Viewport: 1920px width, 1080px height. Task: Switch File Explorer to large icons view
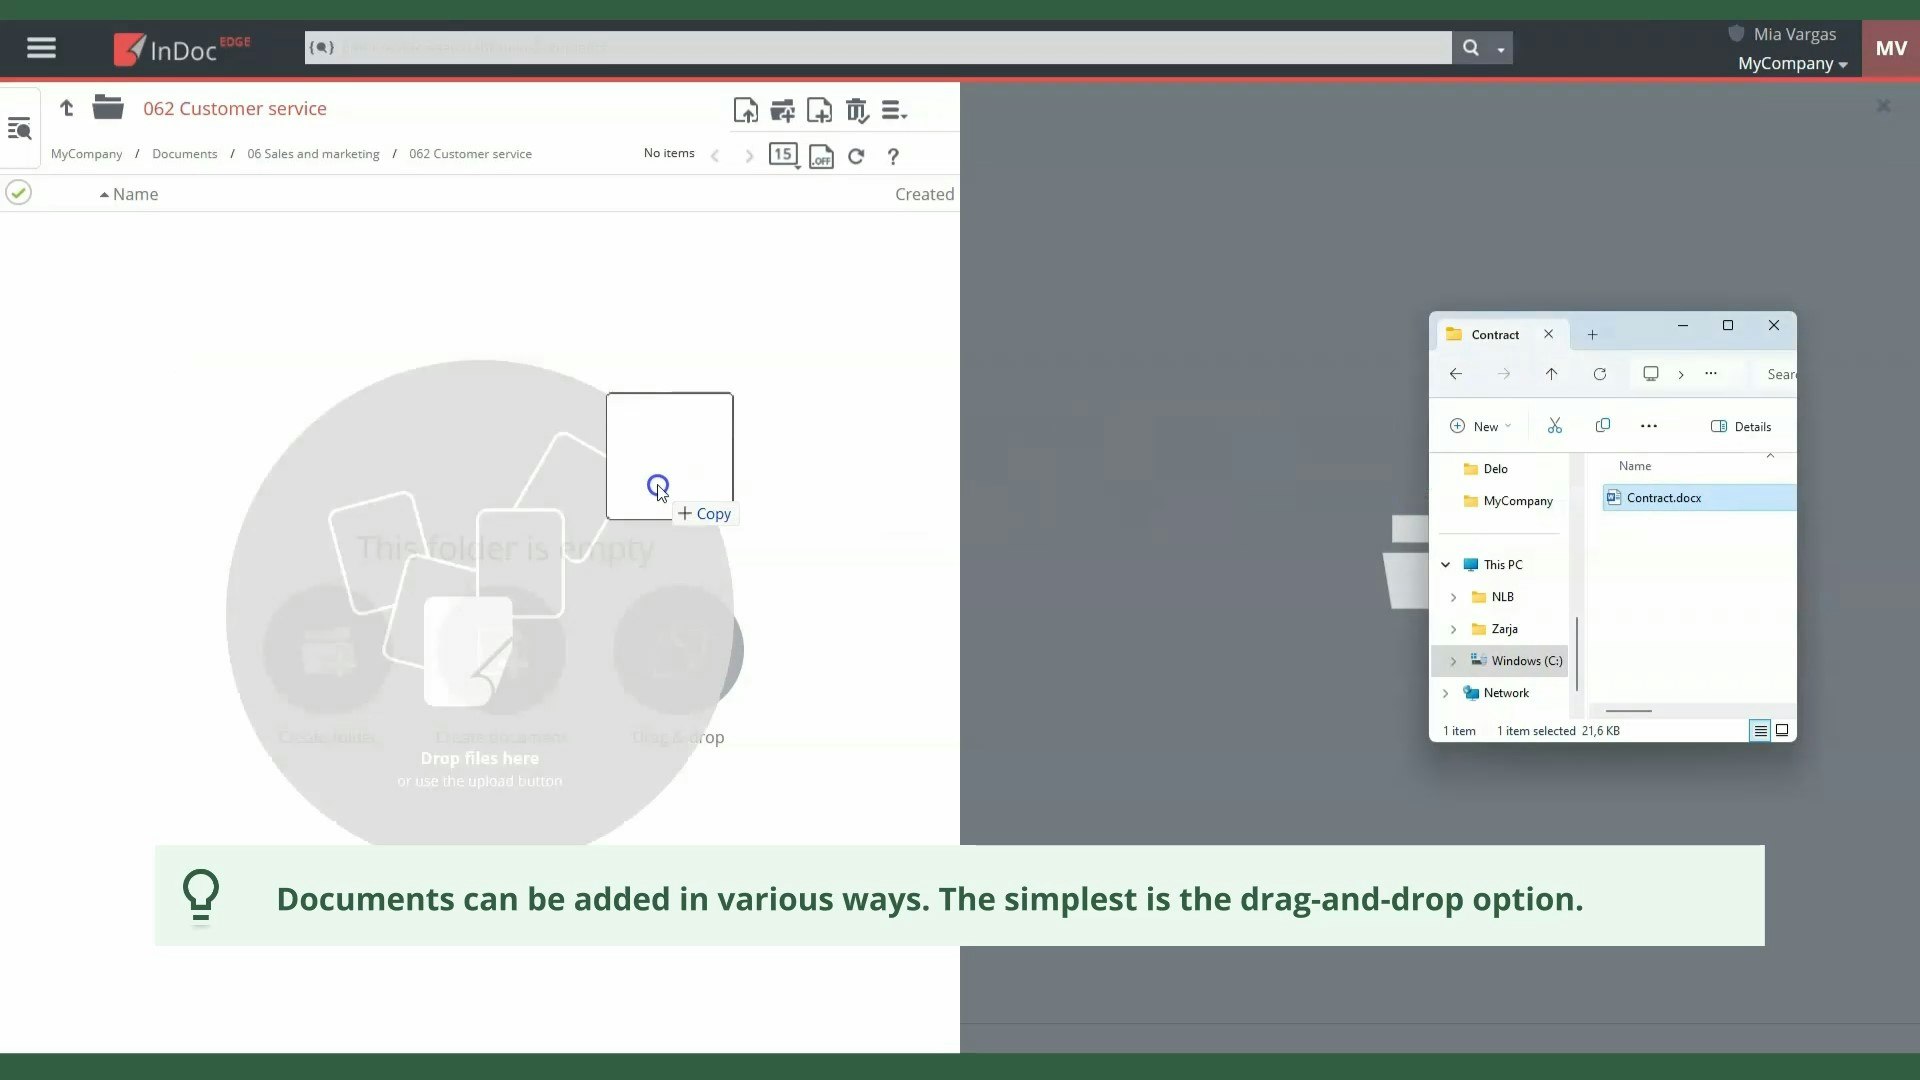click(1781, 730)
